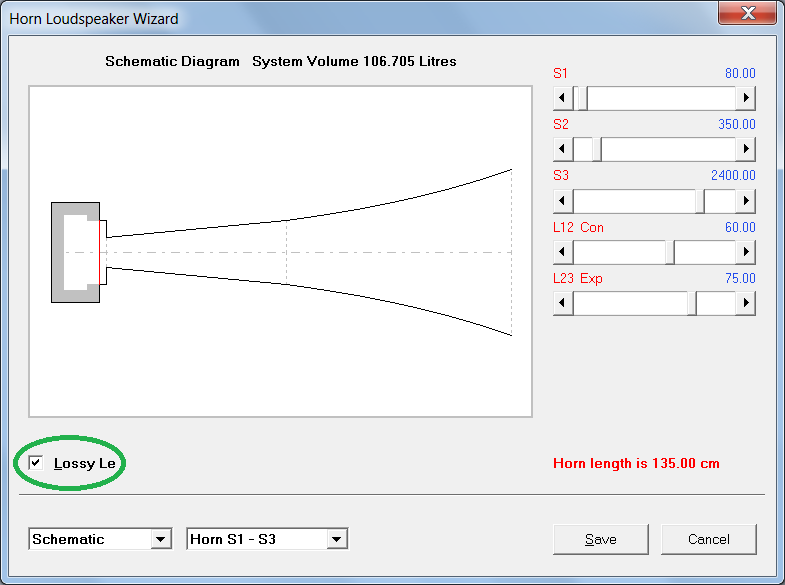Viewport: 785px width, 585px height.
Task: Click the Horn length is 135.00 cm text
Action: pos(636,463)
